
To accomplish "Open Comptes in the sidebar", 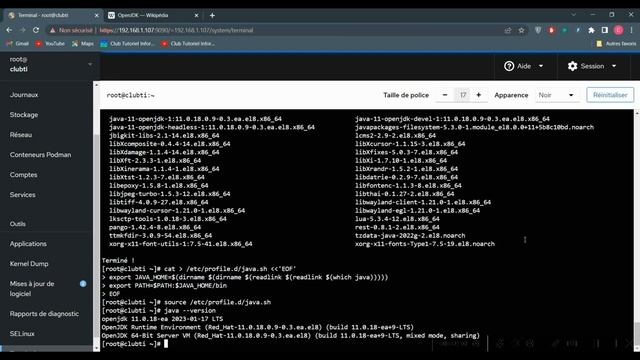I will (x=24, y=175).
